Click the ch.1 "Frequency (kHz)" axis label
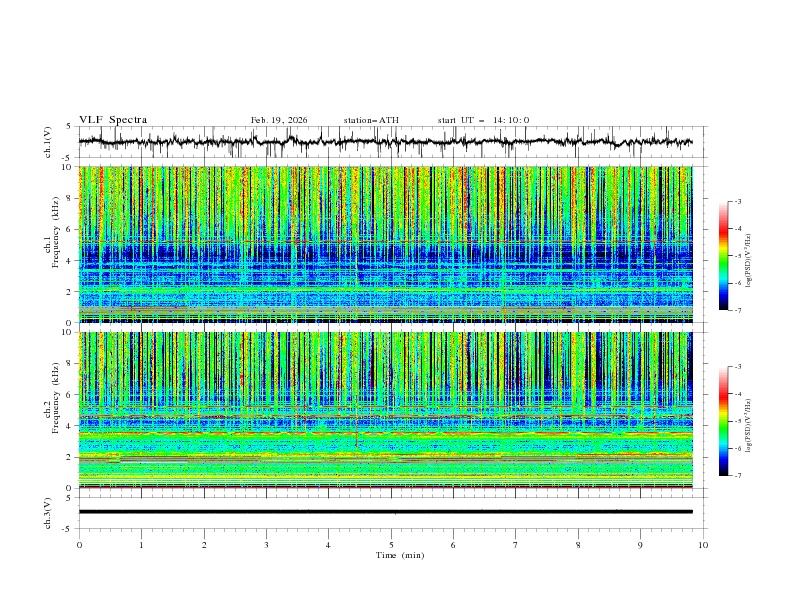The image size is (792, 612). point(55,232)
